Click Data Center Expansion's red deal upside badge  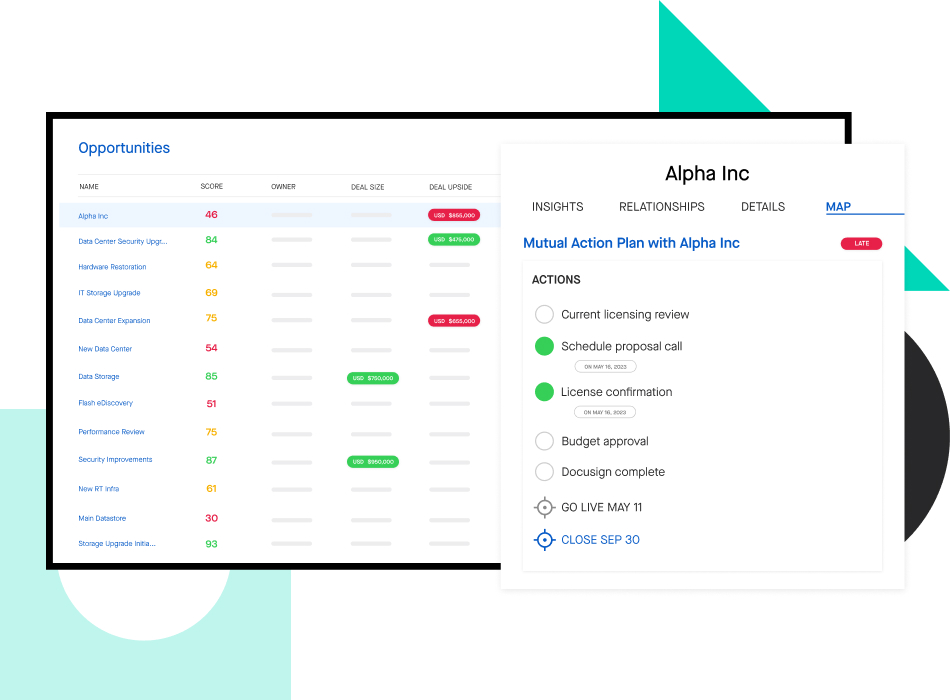click(454, 321)
